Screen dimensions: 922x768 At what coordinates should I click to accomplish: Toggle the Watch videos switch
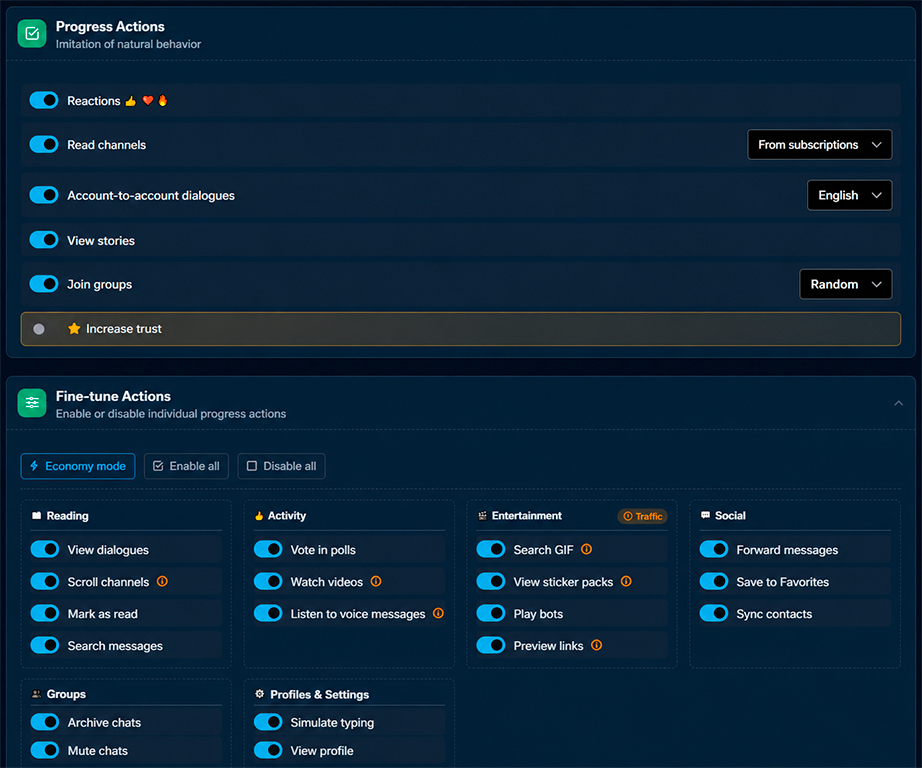click(268, 581)
